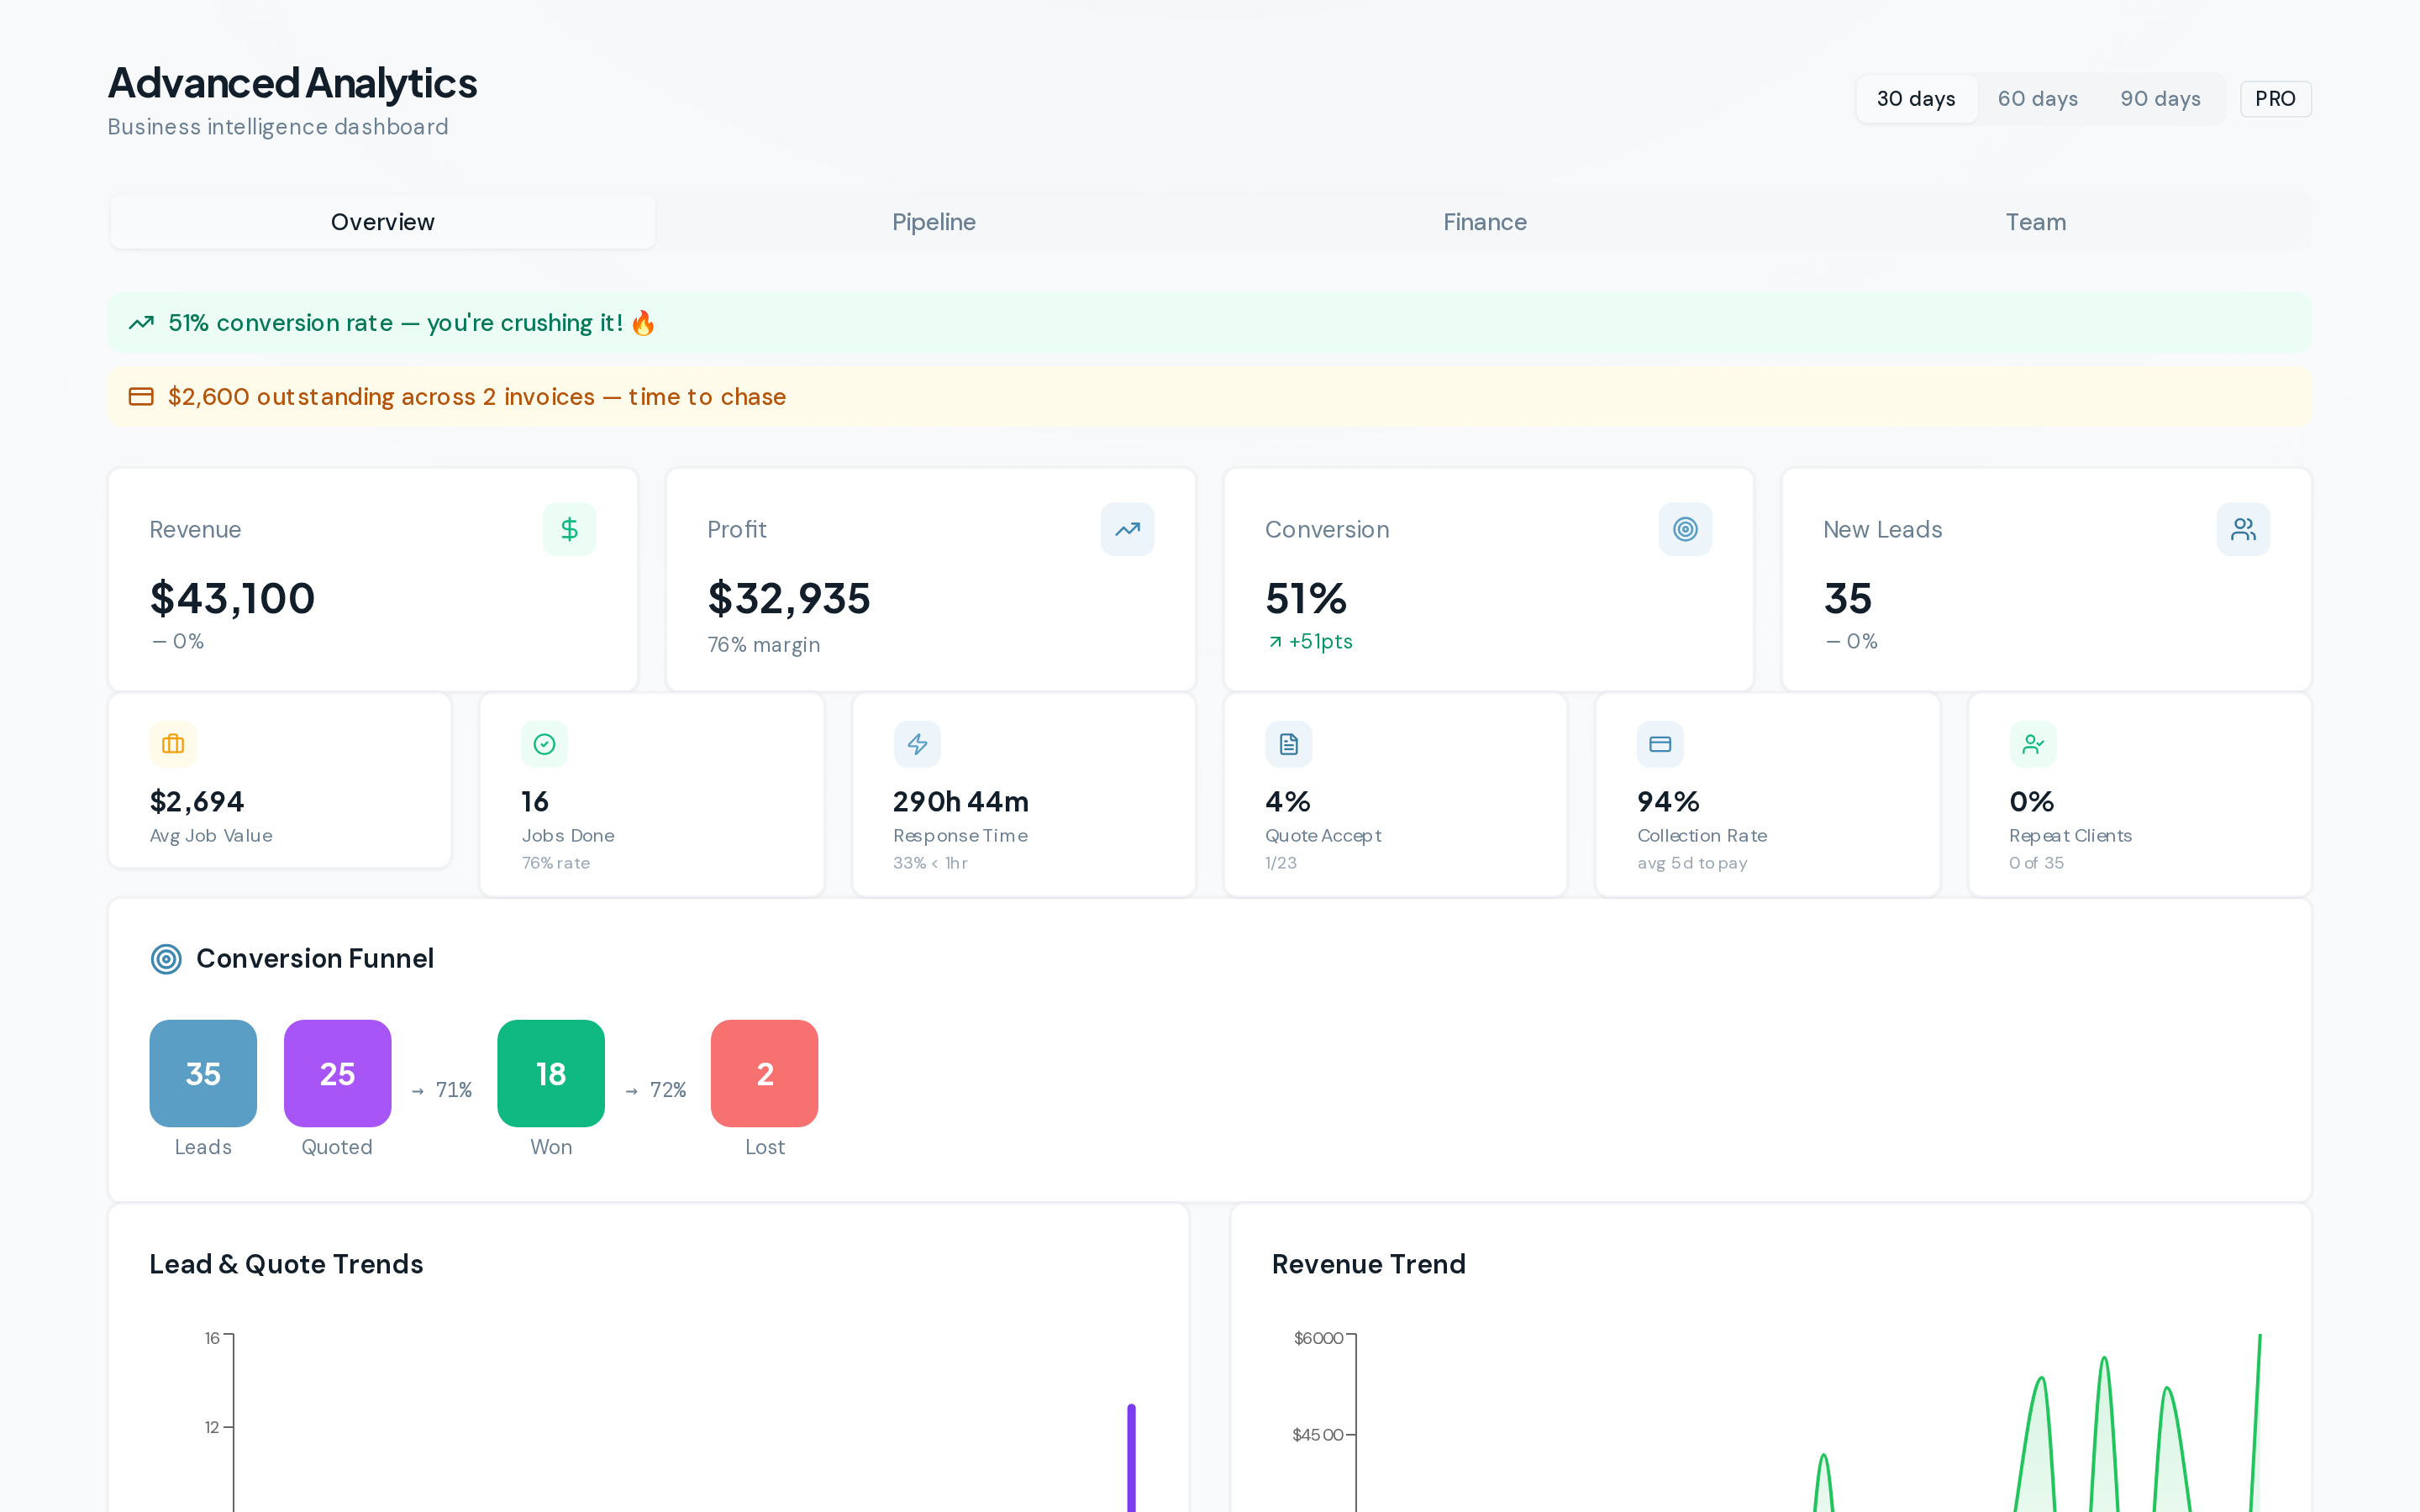Click the $6000 axis label in Revenue Trend
Viewport: 2420px width, 1512px height.
click(1318, 1338)
